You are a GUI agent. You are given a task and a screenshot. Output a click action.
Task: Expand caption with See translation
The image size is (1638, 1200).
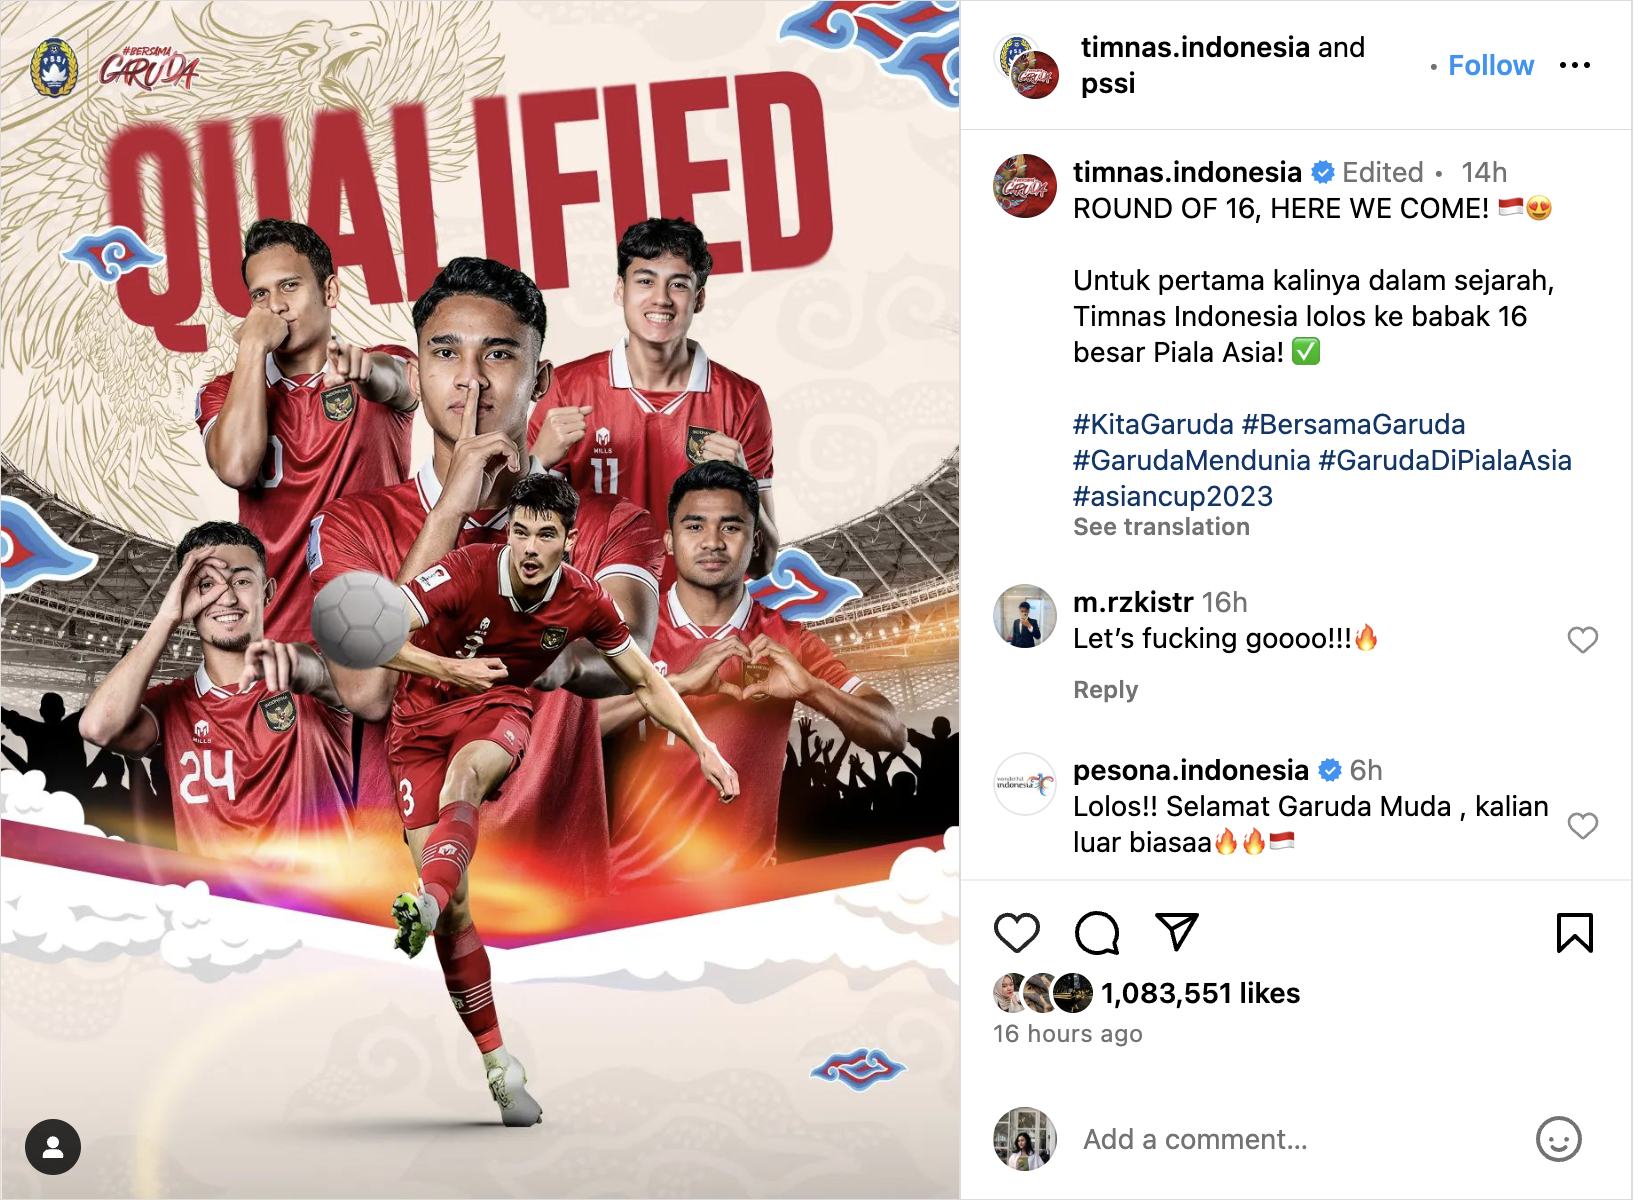(x=1161, y=527)
